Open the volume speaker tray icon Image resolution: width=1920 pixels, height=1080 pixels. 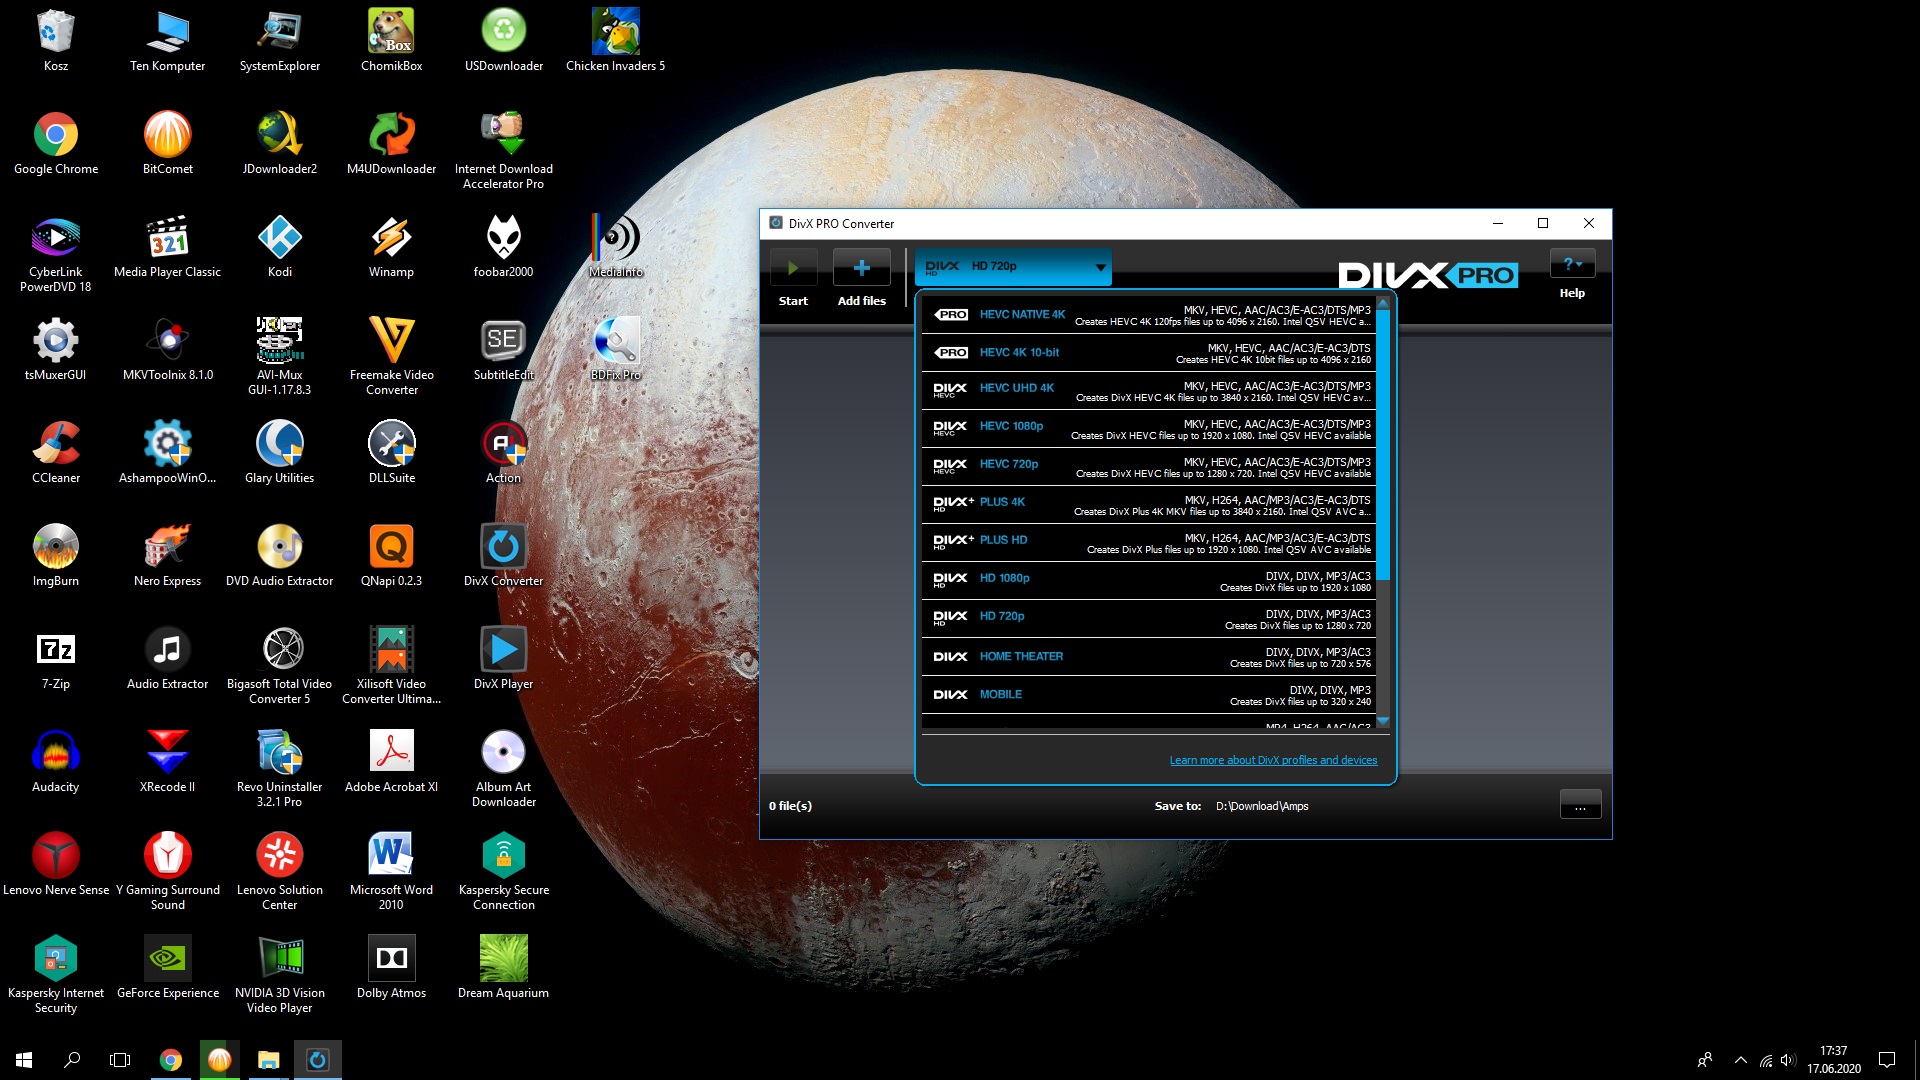click(1788, 1060)
